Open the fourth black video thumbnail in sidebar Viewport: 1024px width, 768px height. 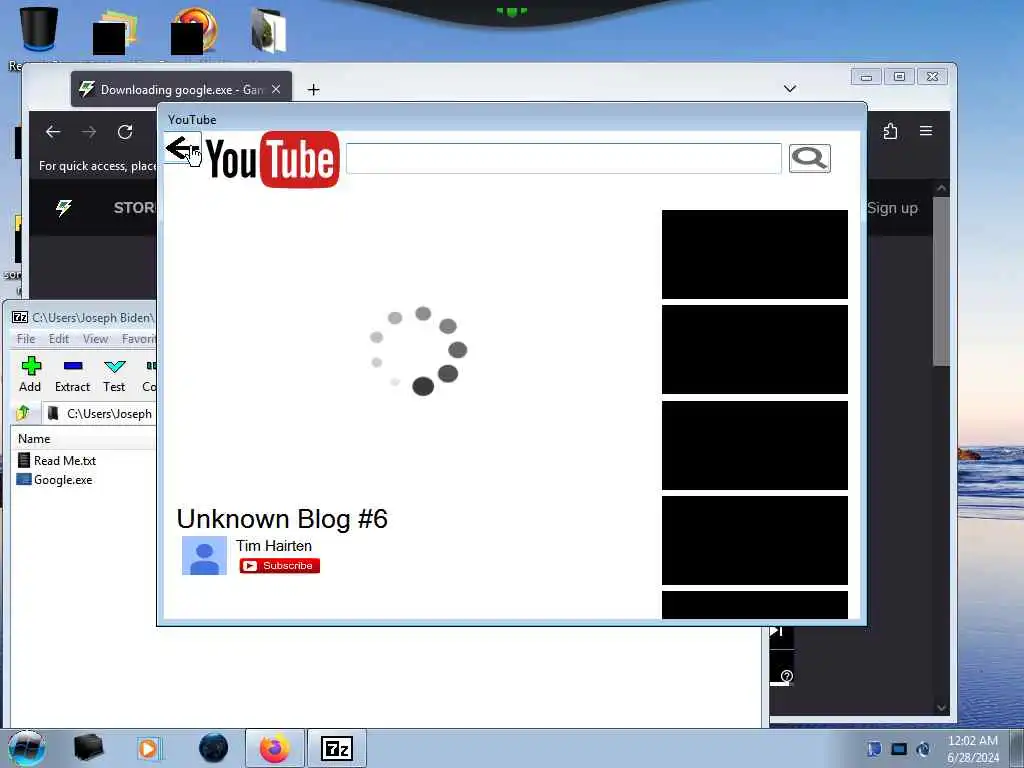tap(755, 541)
